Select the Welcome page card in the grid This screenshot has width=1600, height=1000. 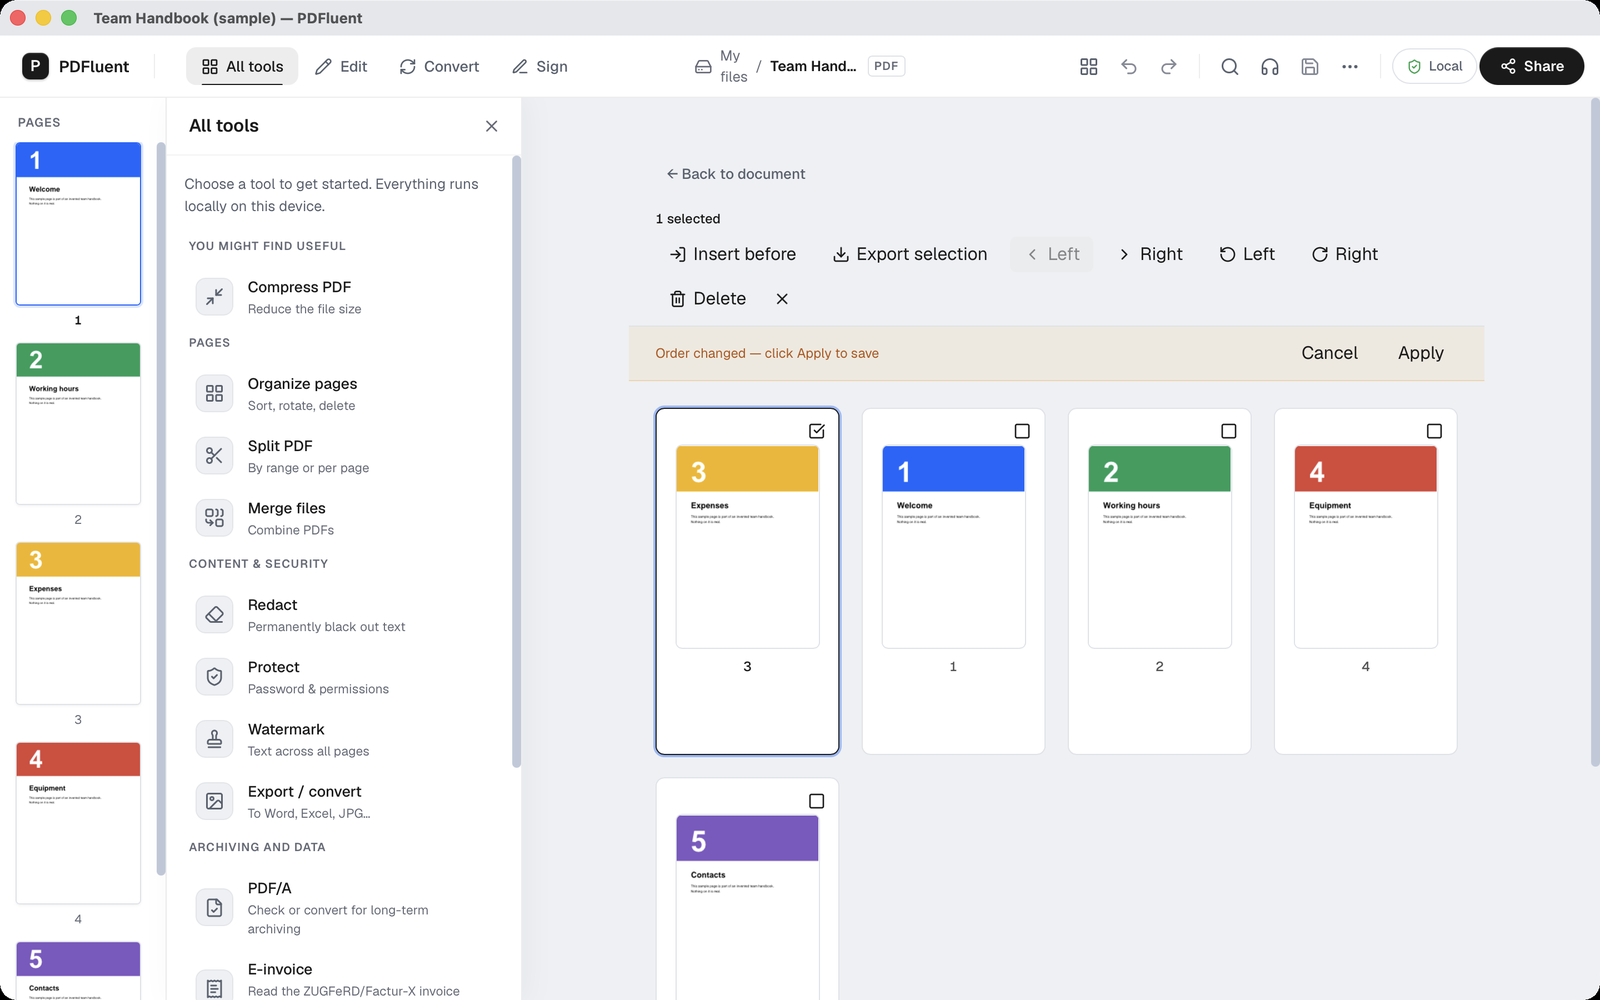[x=953, y=581]
